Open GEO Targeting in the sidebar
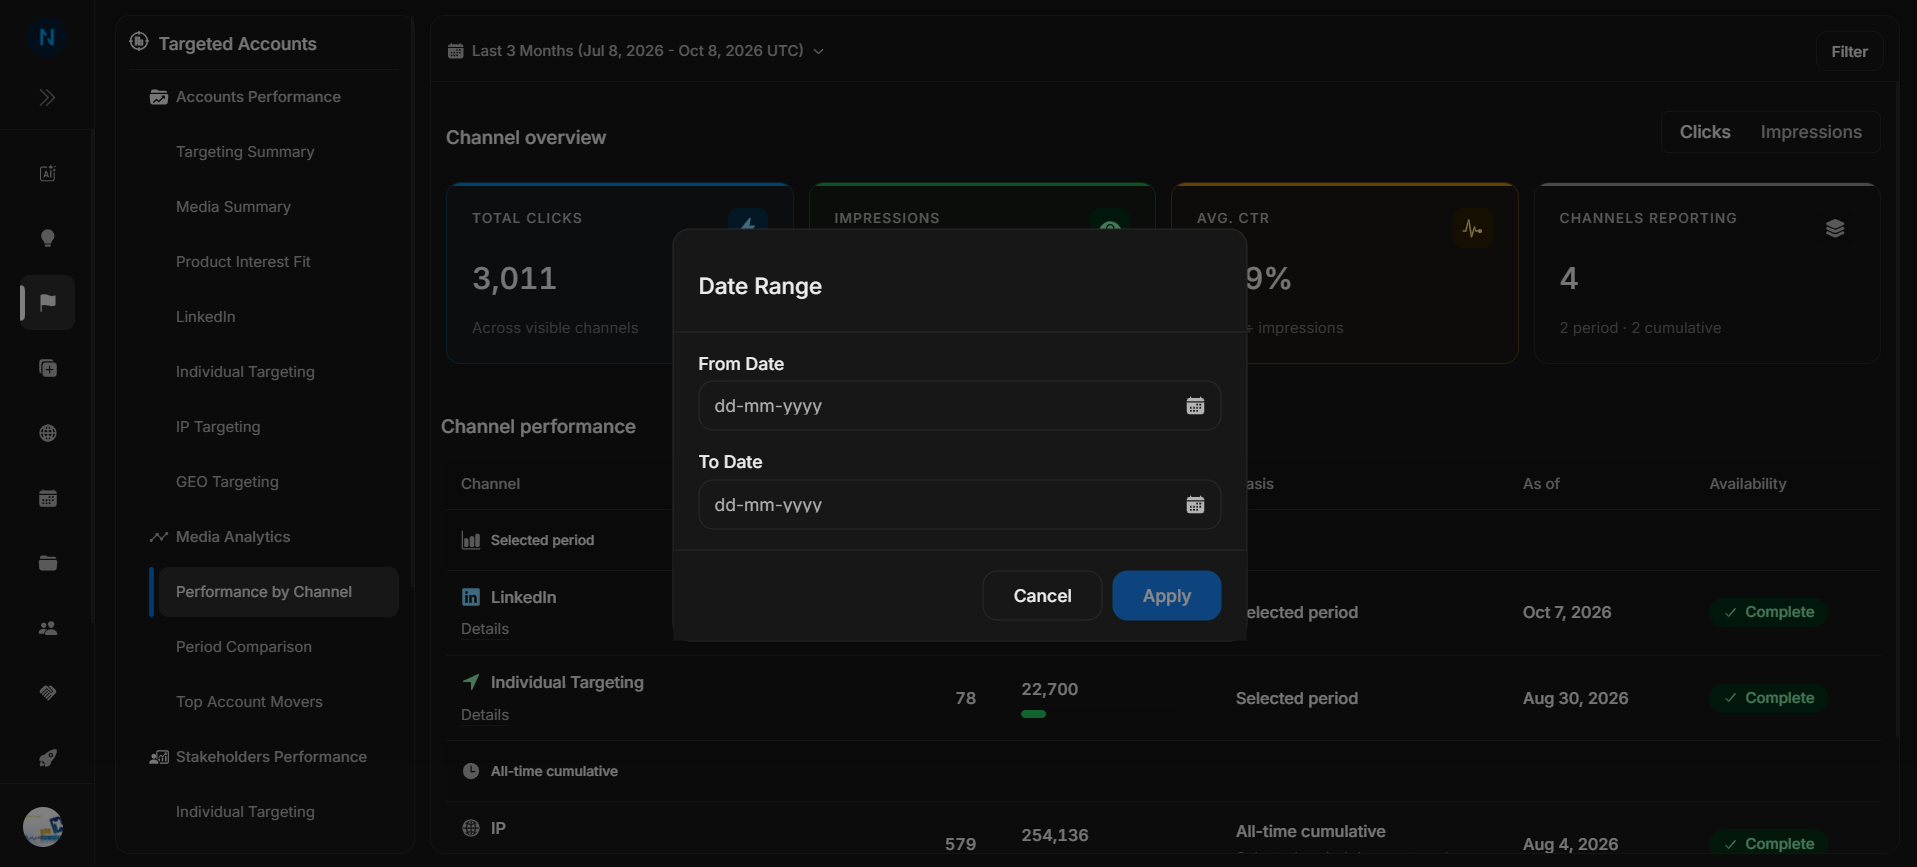 pos(227,482)
